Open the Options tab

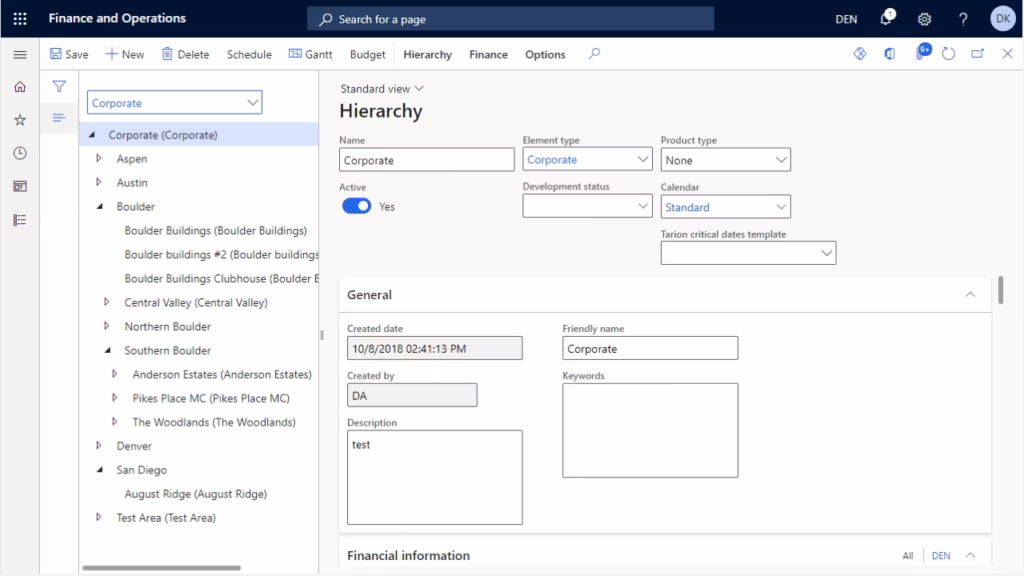[x=545, y=55]
